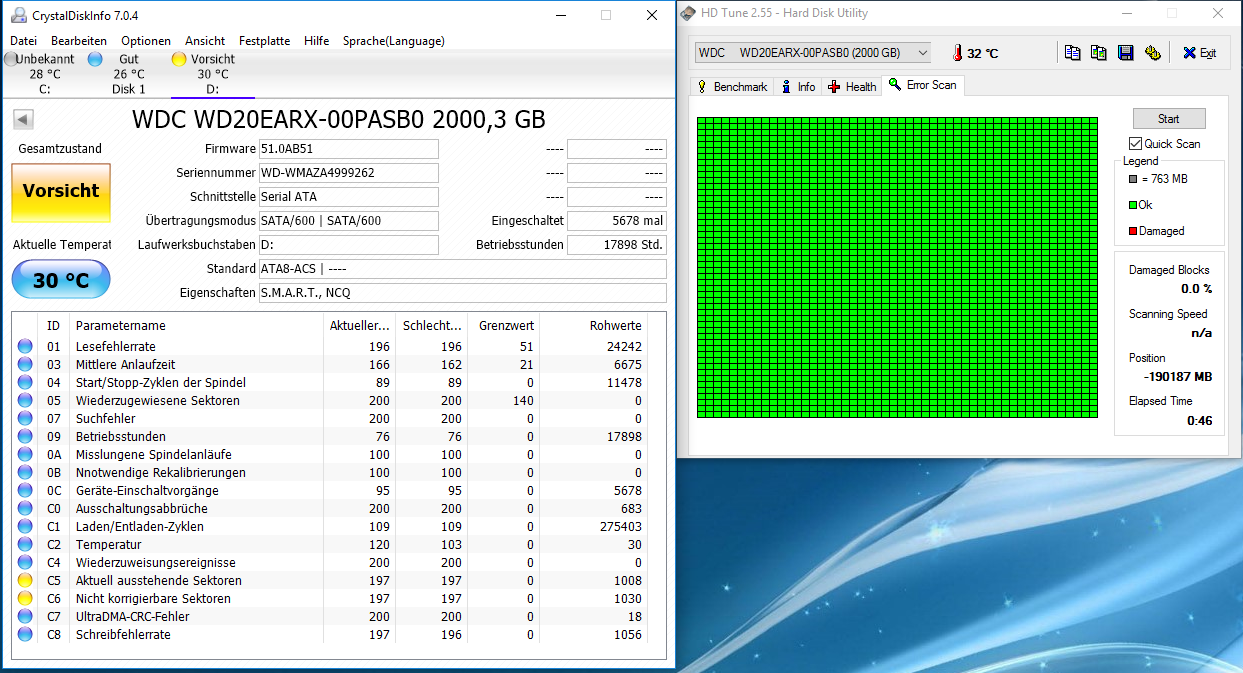1243x673 pixels.
Task: Click the previous disk arrow in CrystalDiskInfo
Action: pos(24,120)
